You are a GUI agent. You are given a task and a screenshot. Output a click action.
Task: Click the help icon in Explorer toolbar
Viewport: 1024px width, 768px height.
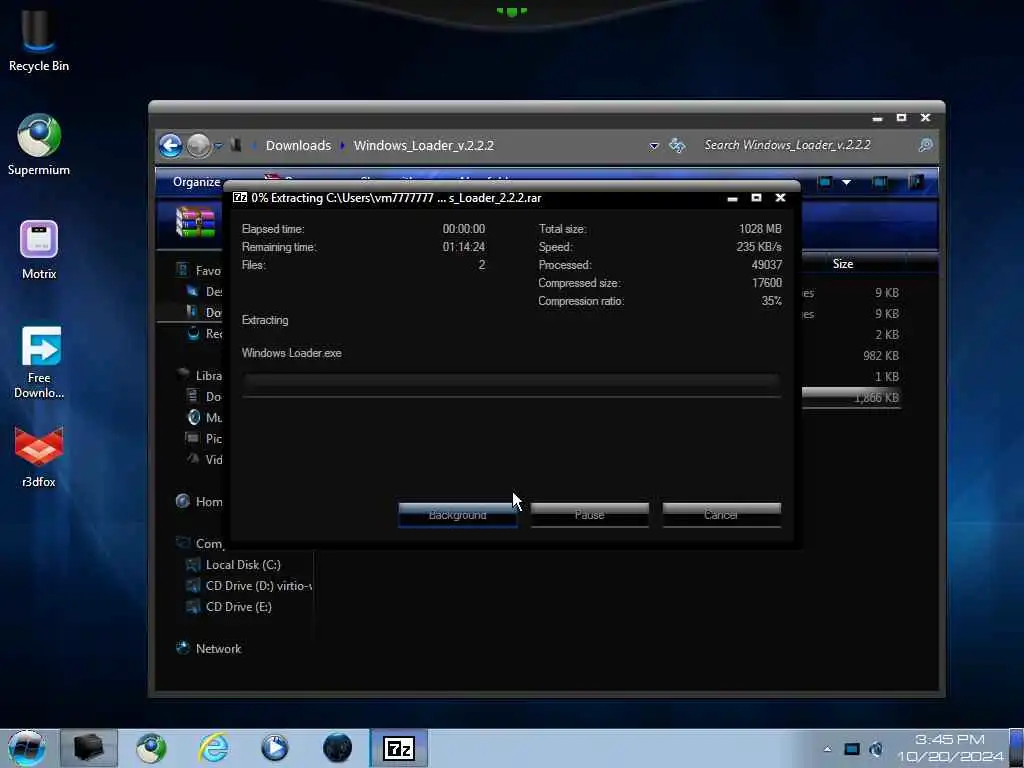pos(916,182)
